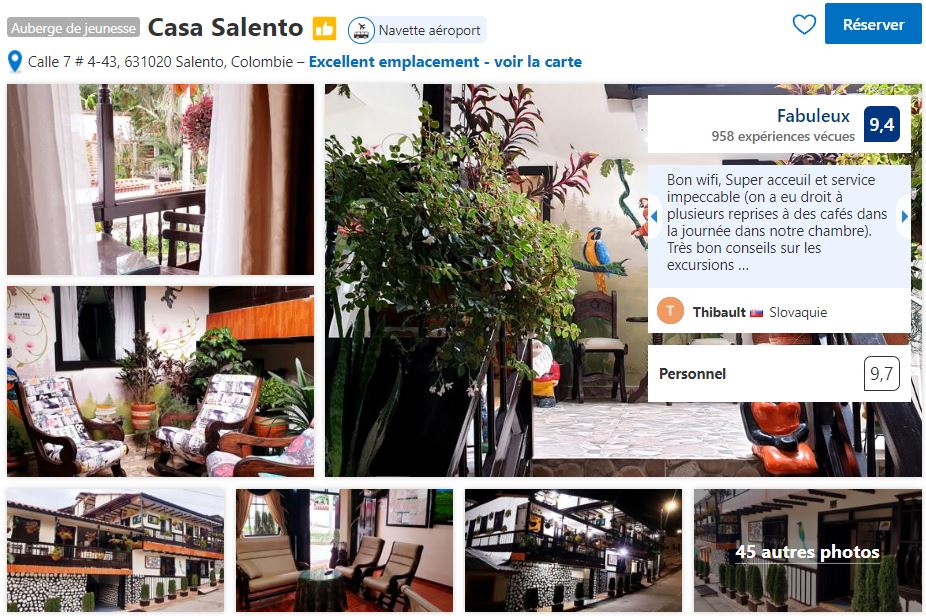Open the large parrot mural garden photo
The image size is (926, 616).
click(x=486, y=280)
